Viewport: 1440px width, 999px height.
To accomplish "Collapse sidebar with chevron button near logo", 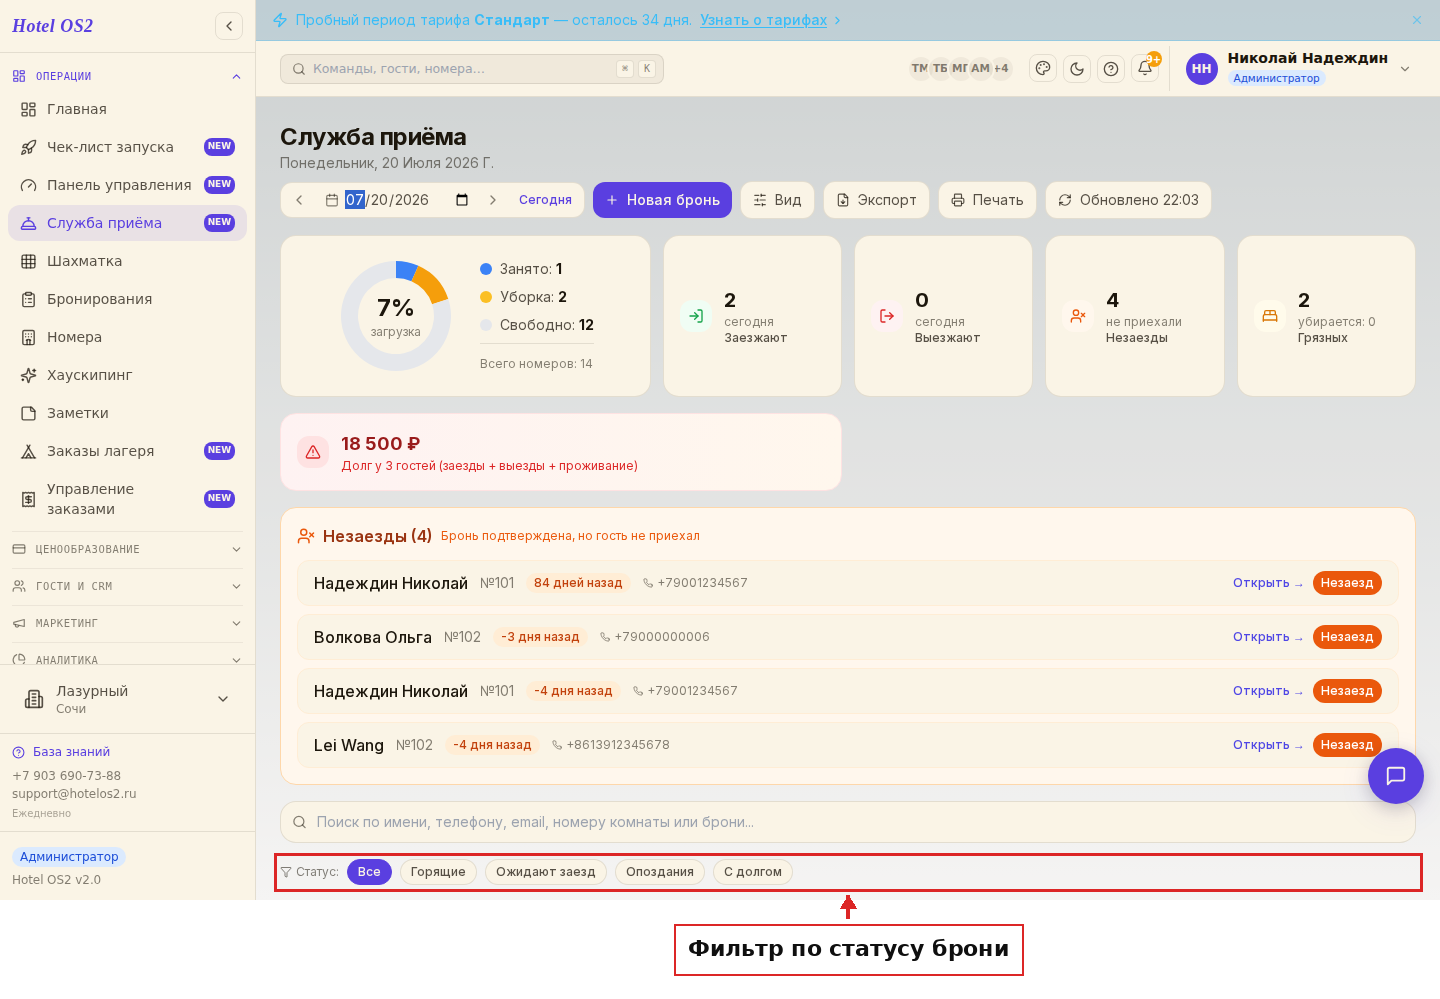I will [229, 26].
